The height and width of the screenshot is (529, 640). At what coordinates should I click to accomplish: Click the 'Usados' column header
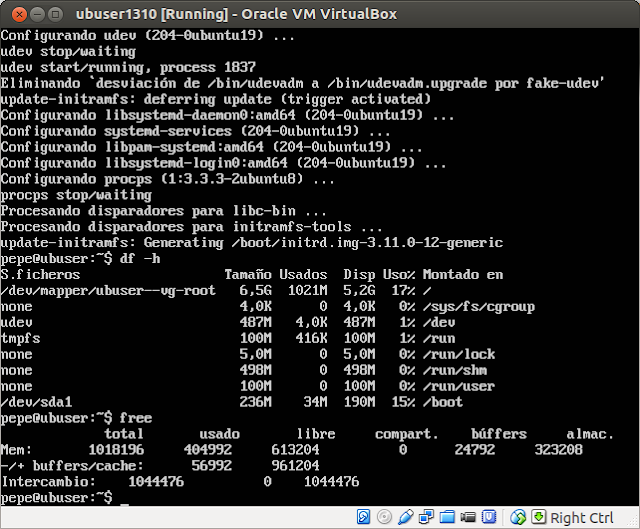[x=303, y=274]
